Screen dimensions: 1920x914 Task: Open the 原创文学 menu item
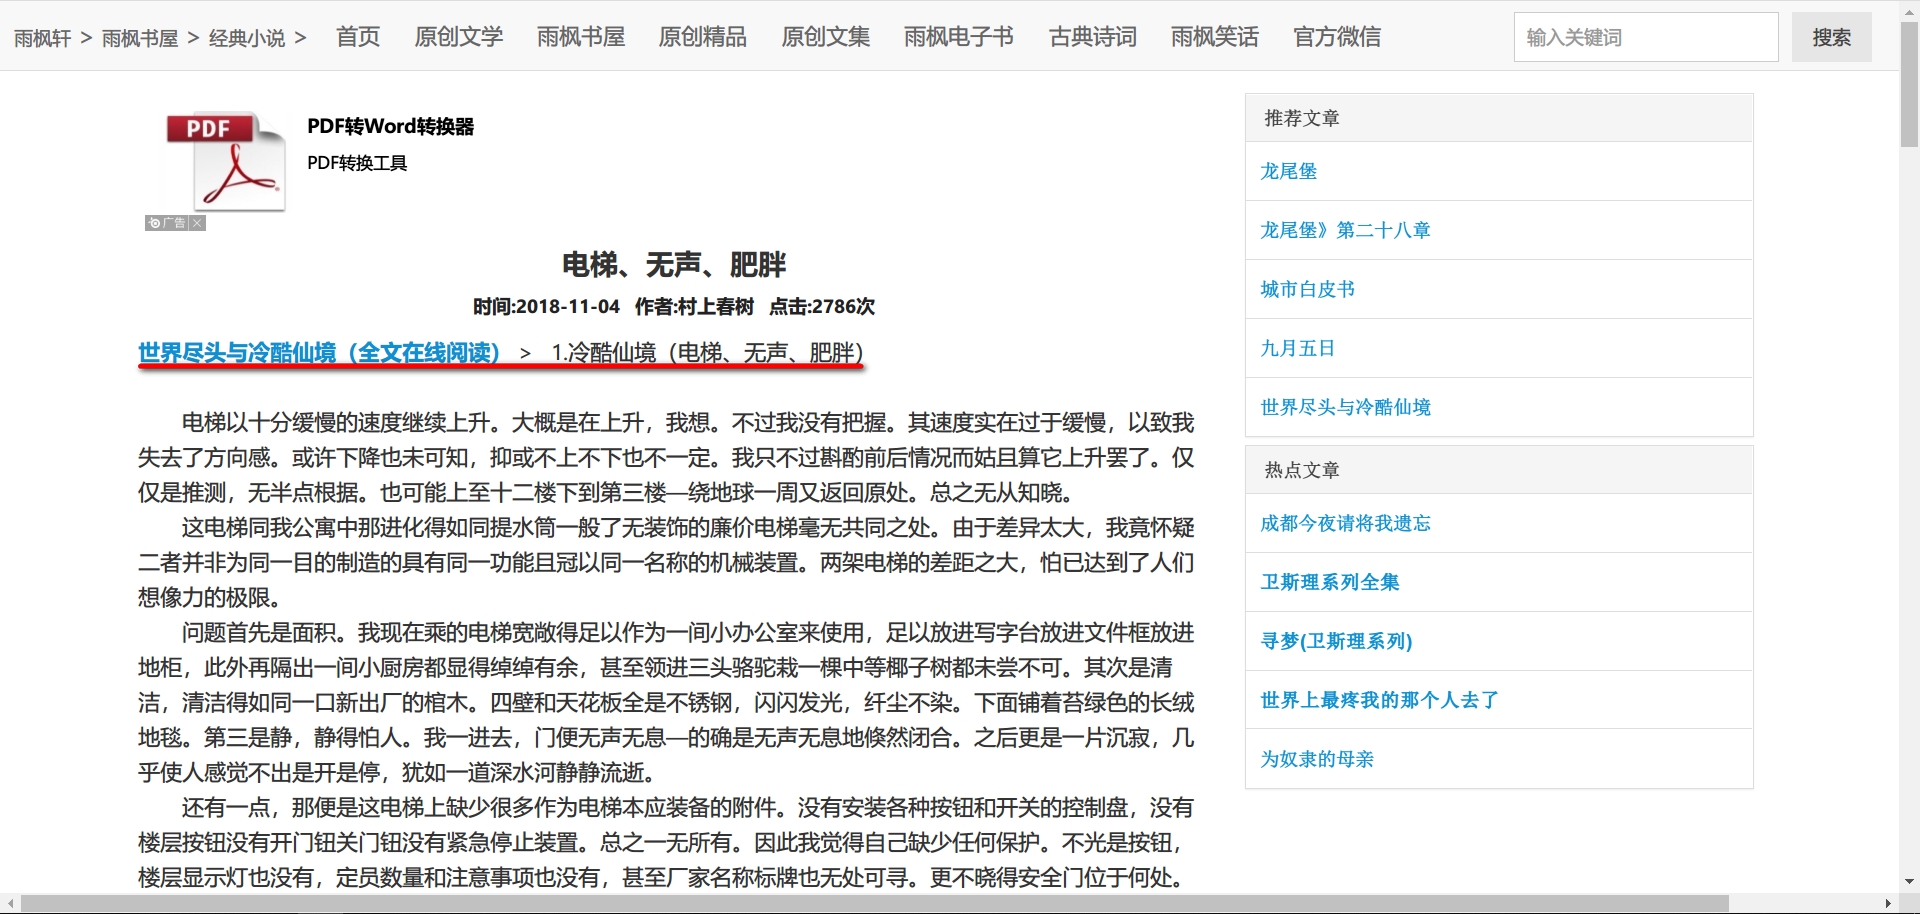(459, 37)
